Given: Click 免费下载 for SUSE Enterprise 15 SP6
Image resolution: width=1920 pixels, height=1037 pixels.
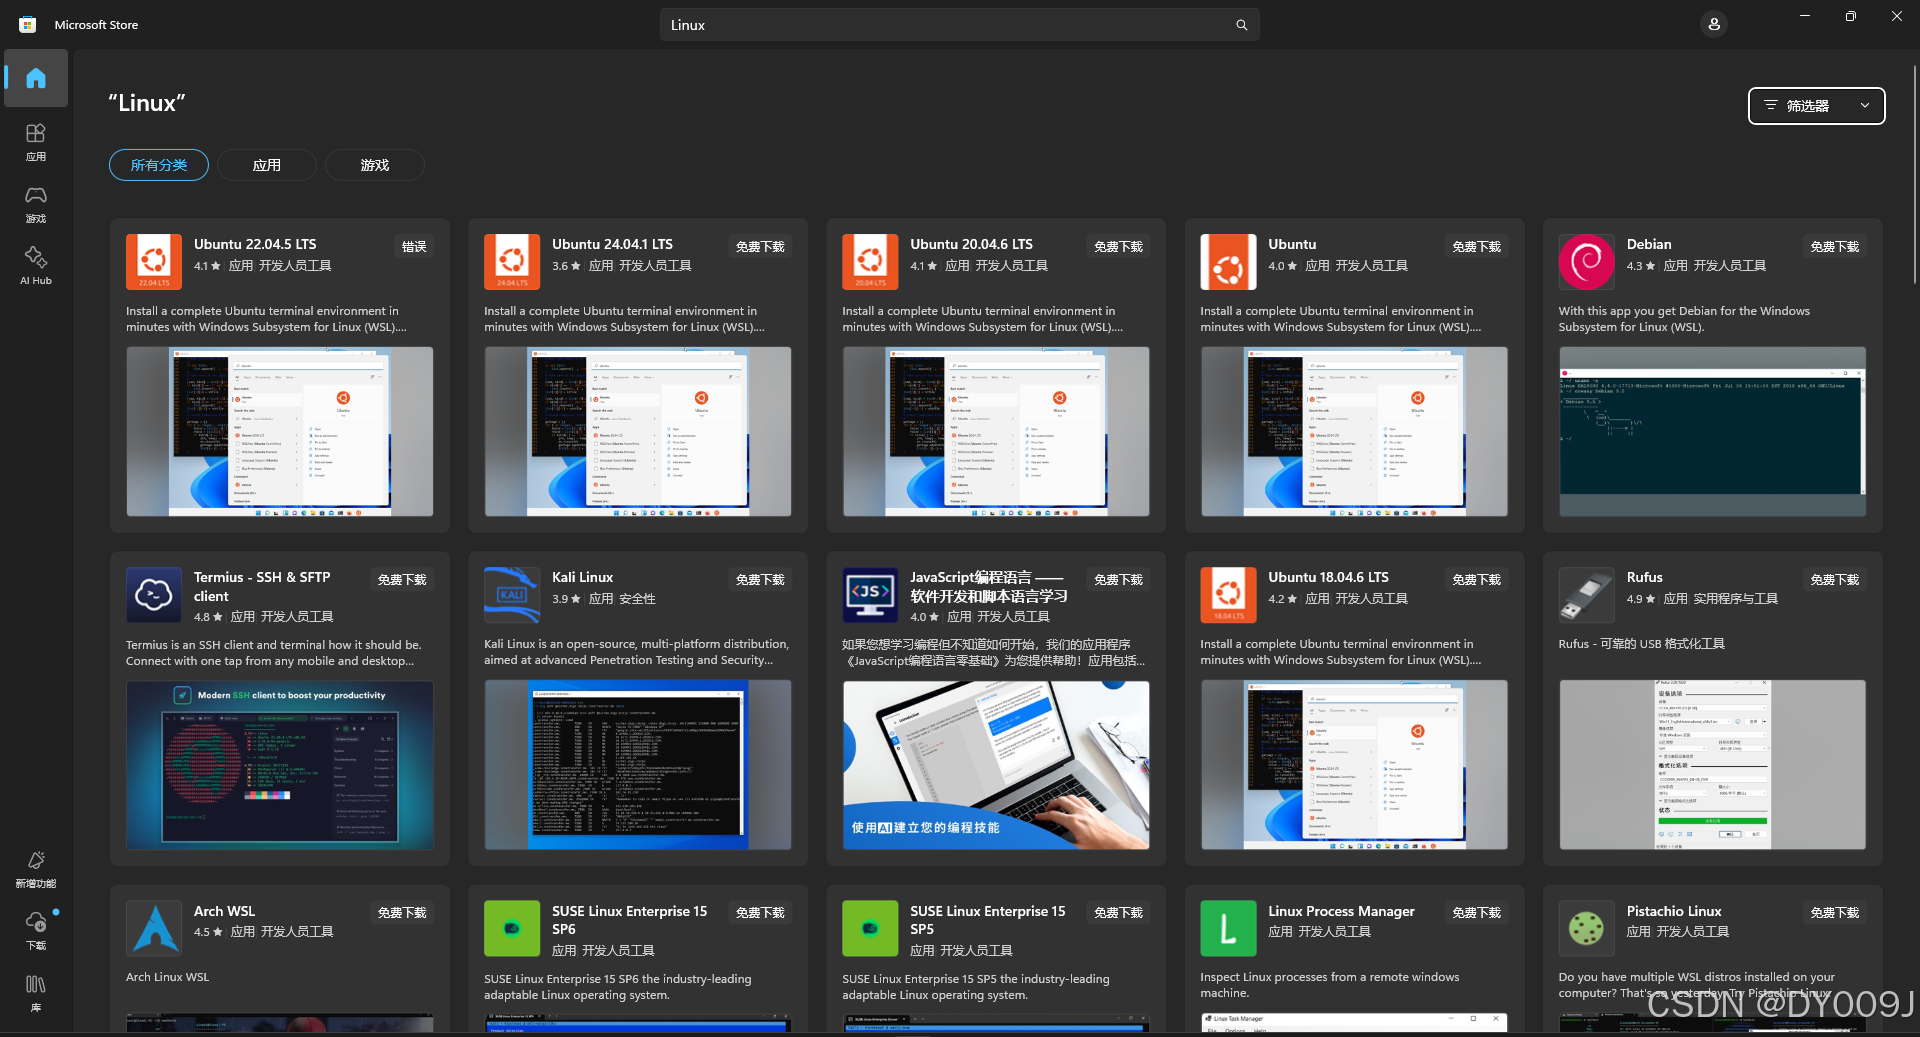Looking at the screenshot, I should click(x=760, y=913).
